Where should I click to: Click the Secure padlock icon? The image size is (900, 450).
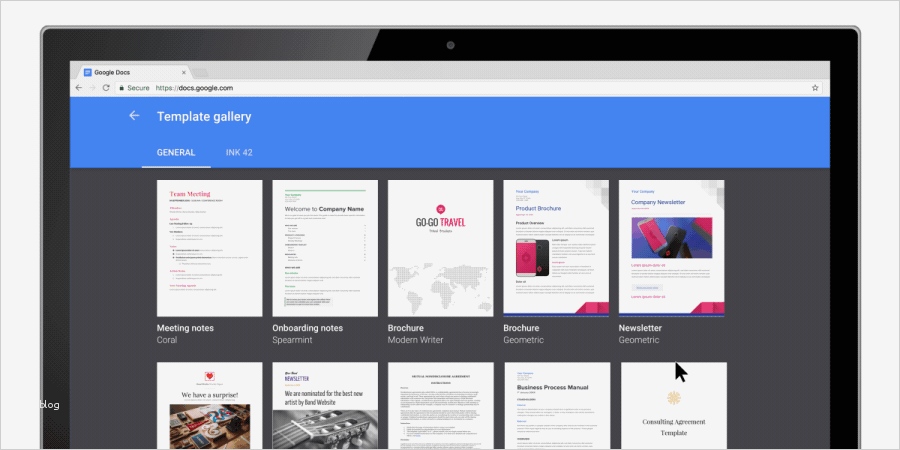click(121, 88)
